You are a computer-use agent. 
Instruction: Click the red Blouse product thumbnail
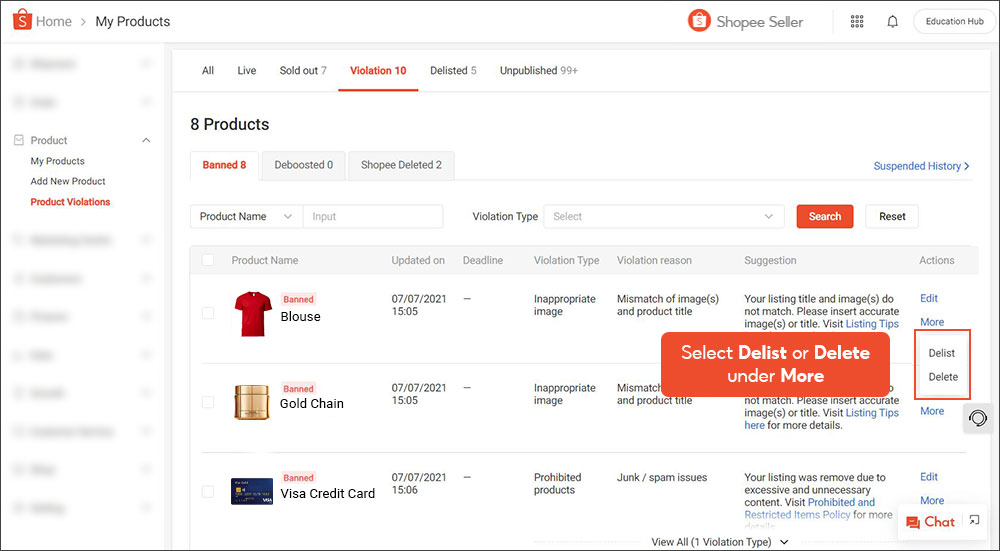point(252,313)
